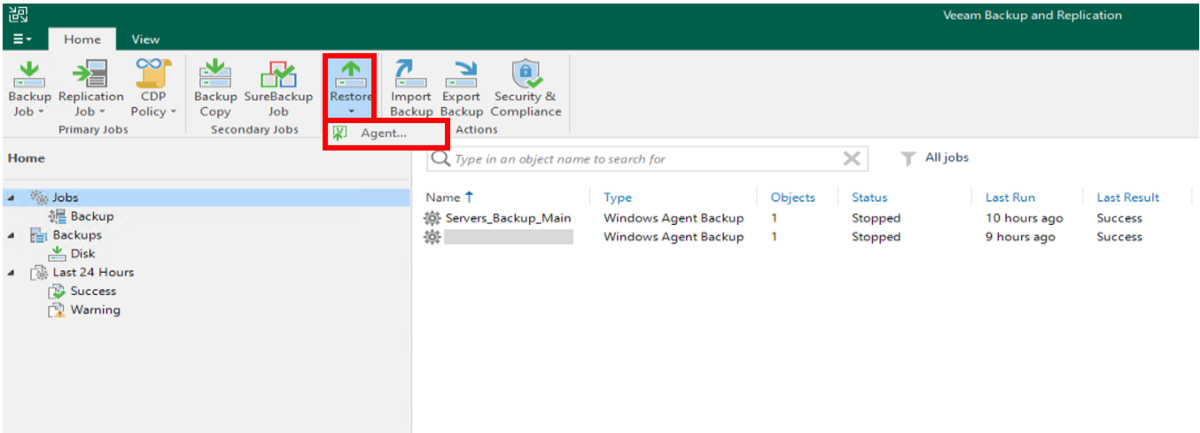Clear the search box with the X icon
Screen dimensions: 1200x433
click(851, 158)
